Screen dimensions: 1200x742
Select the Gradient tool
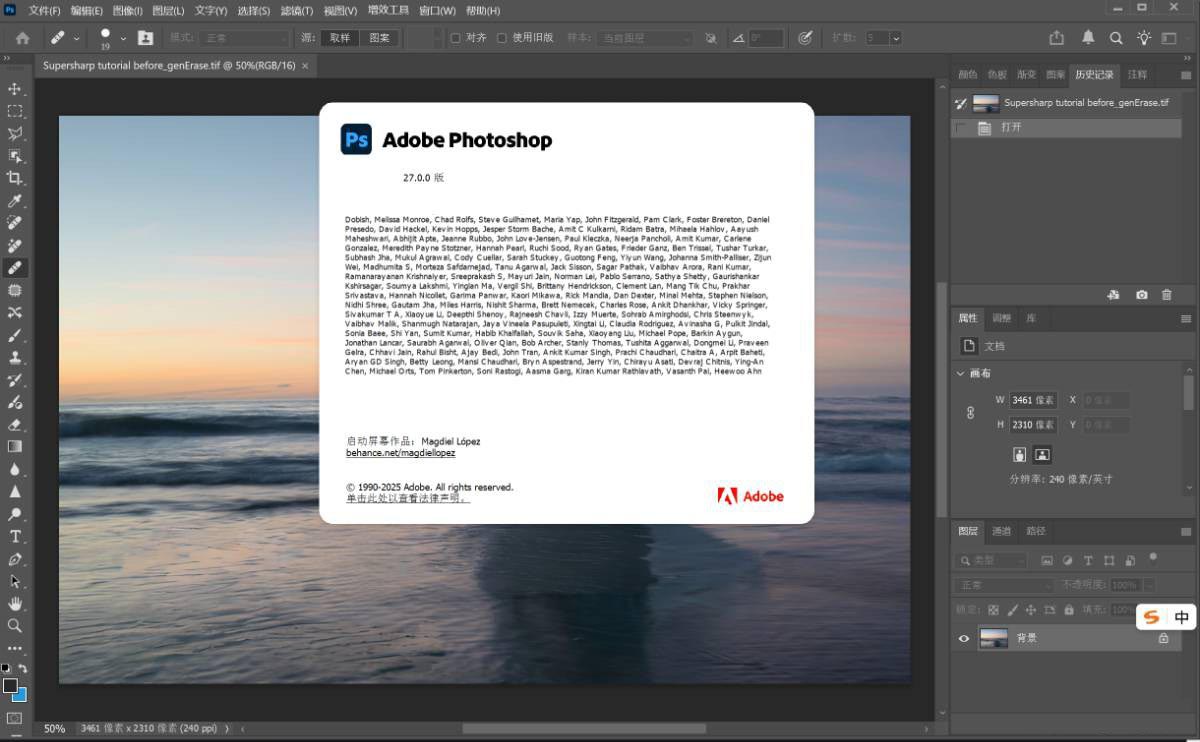(x=15, y=447)
